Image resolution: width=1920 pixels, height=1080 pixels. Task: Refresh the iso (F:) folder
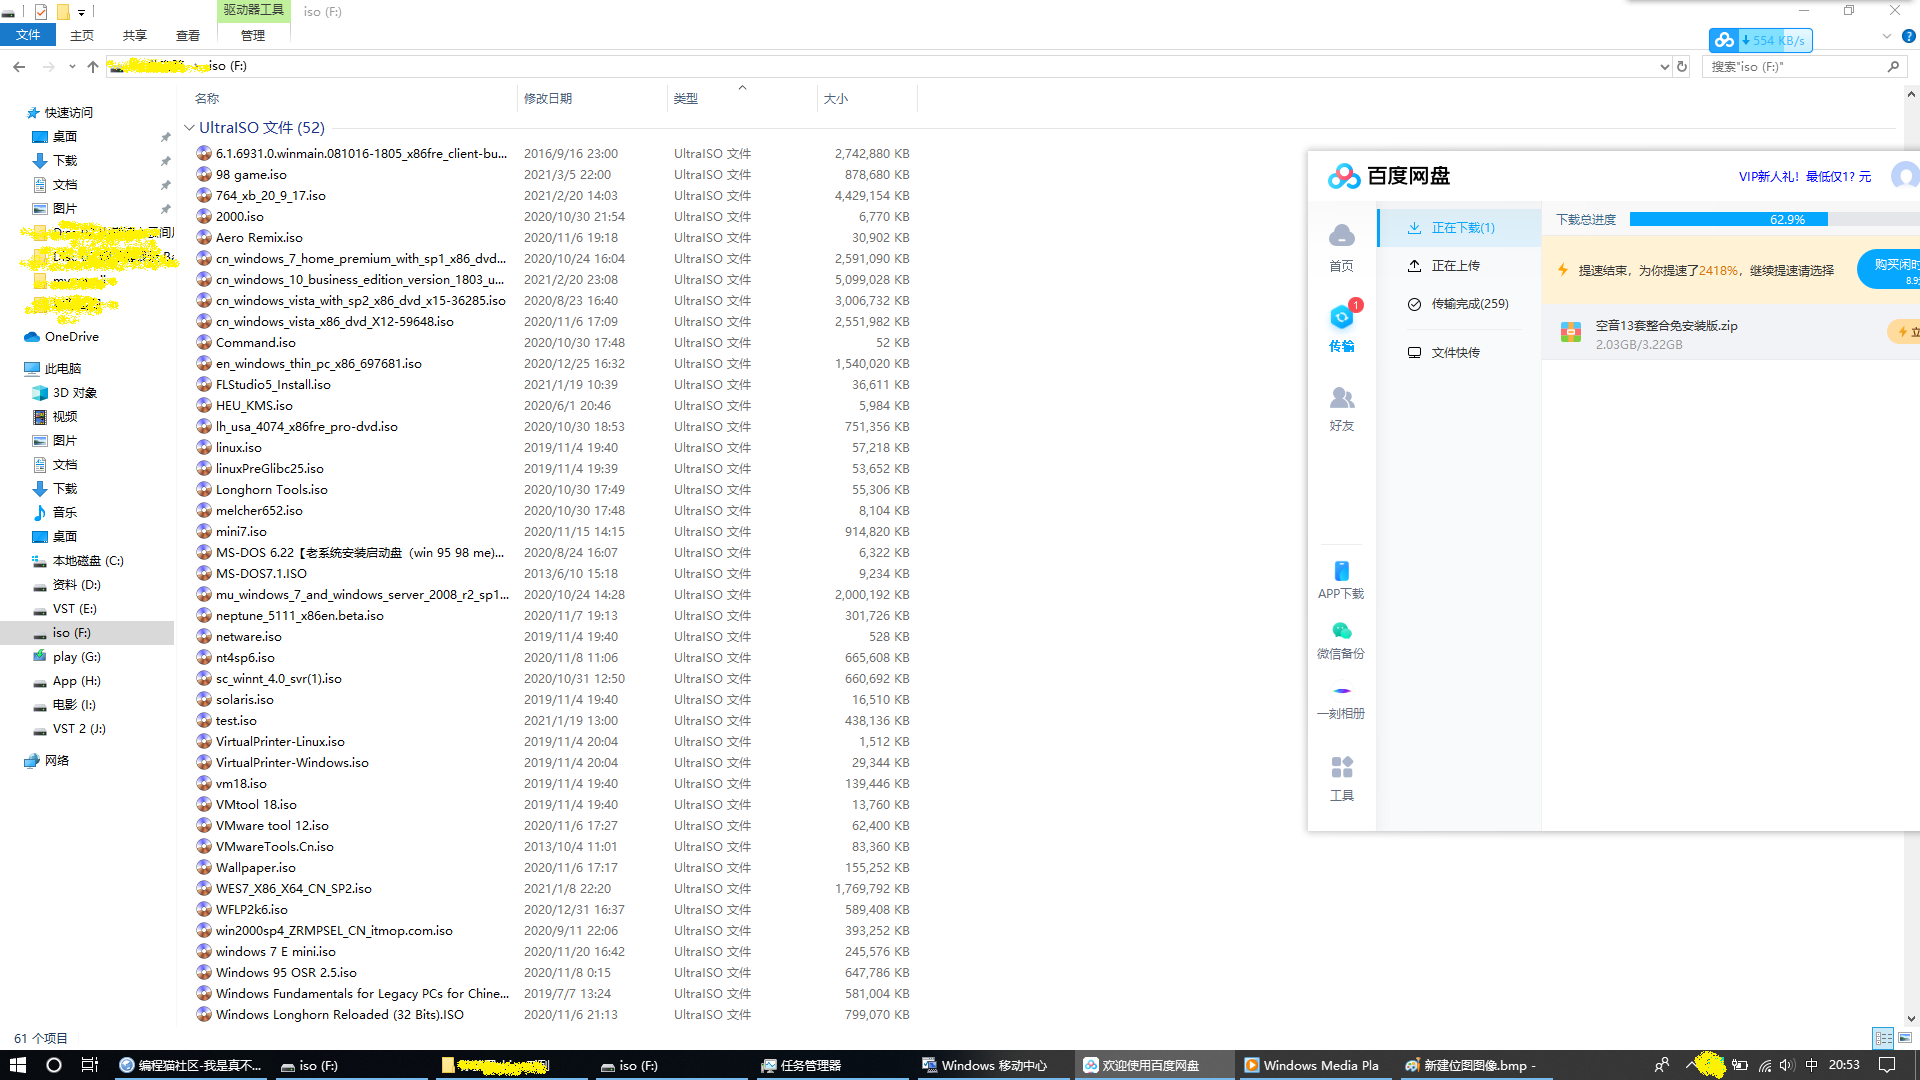[x=1682, y=67]
